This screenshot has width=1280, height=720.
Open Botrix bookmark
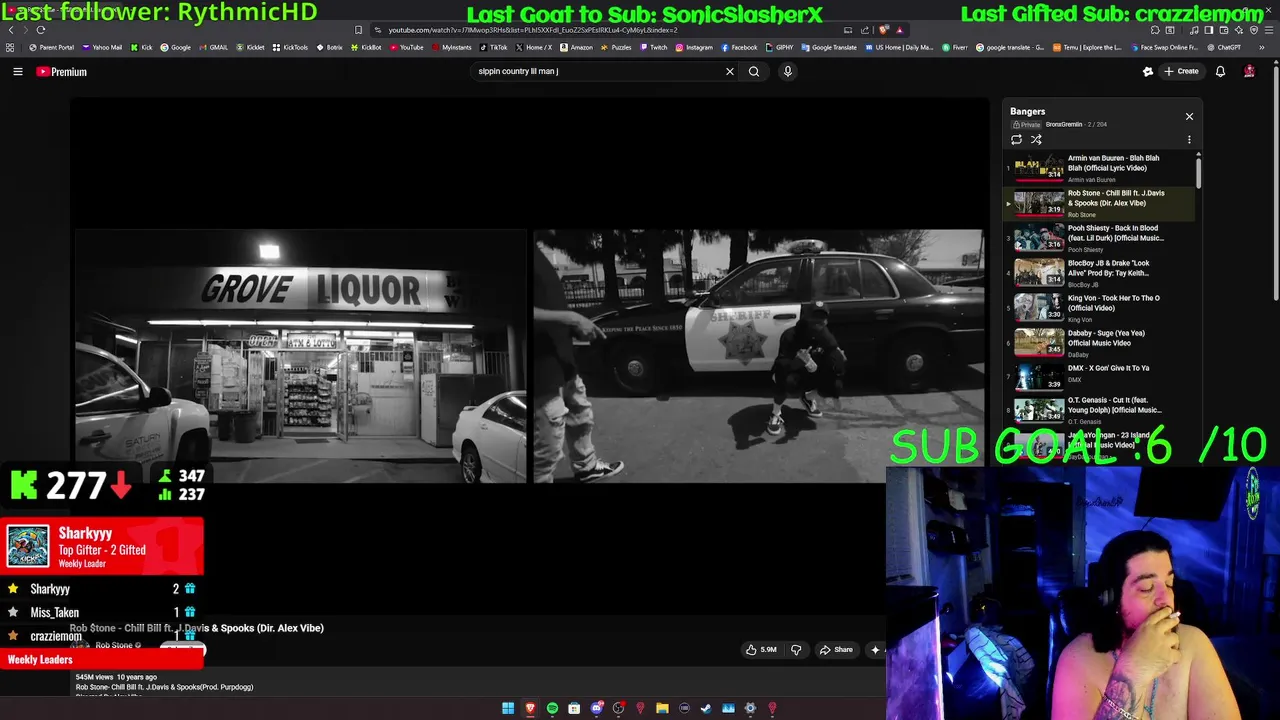click(329, 47)
